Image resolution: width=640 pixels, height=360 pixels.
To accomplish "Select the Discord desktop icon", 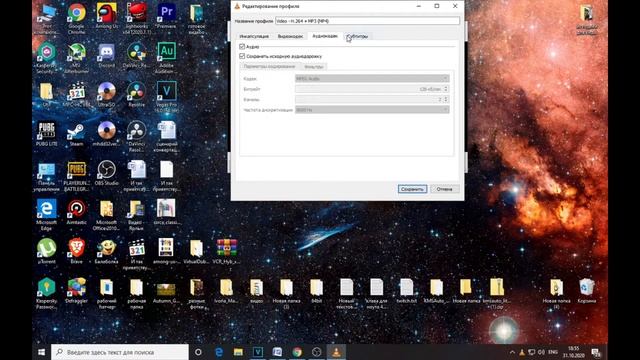I will 107,56.
